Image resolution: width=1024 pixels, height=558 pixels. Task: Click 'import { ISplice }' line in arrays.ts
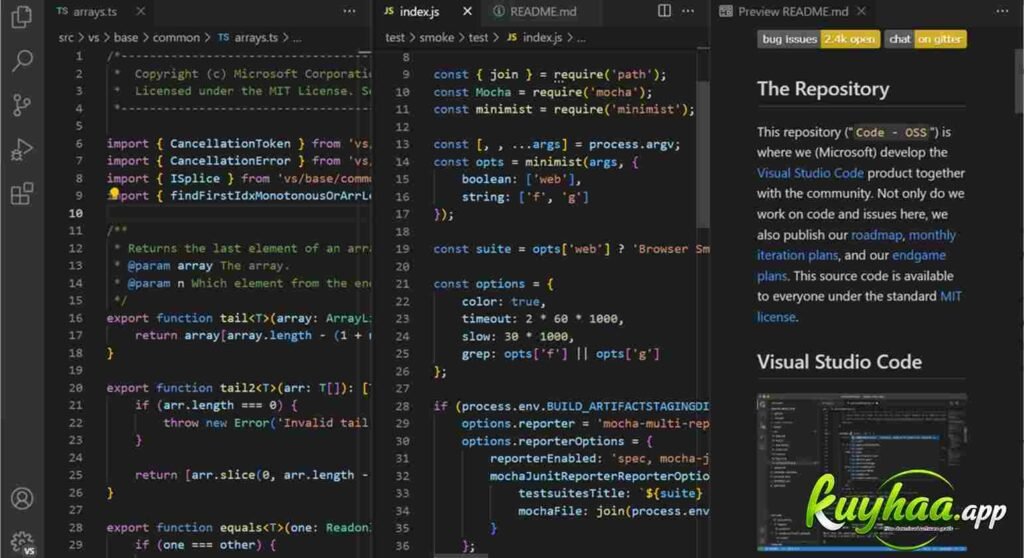coord(239,178)
